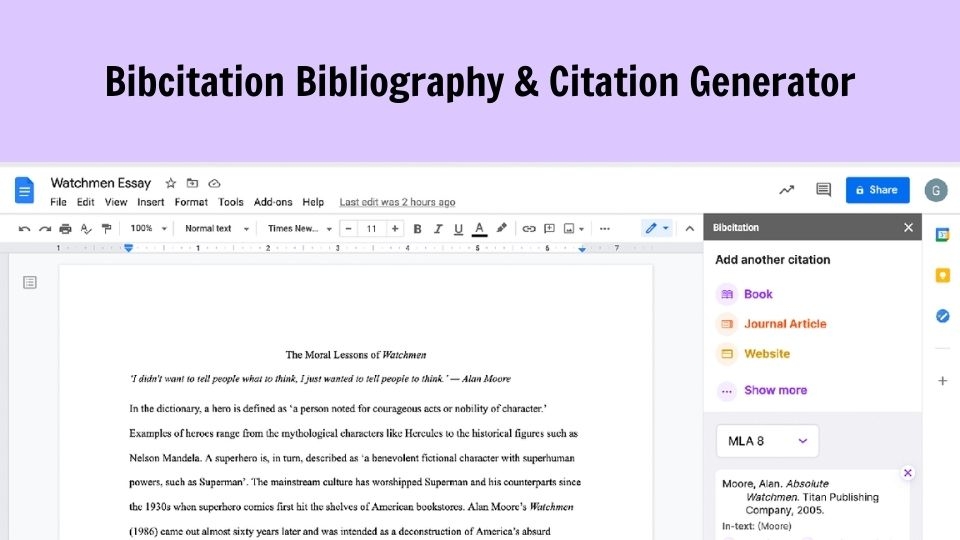Show more citation source types
The height and width of the screenshot is (540, 960).
(x=762, y=391)
